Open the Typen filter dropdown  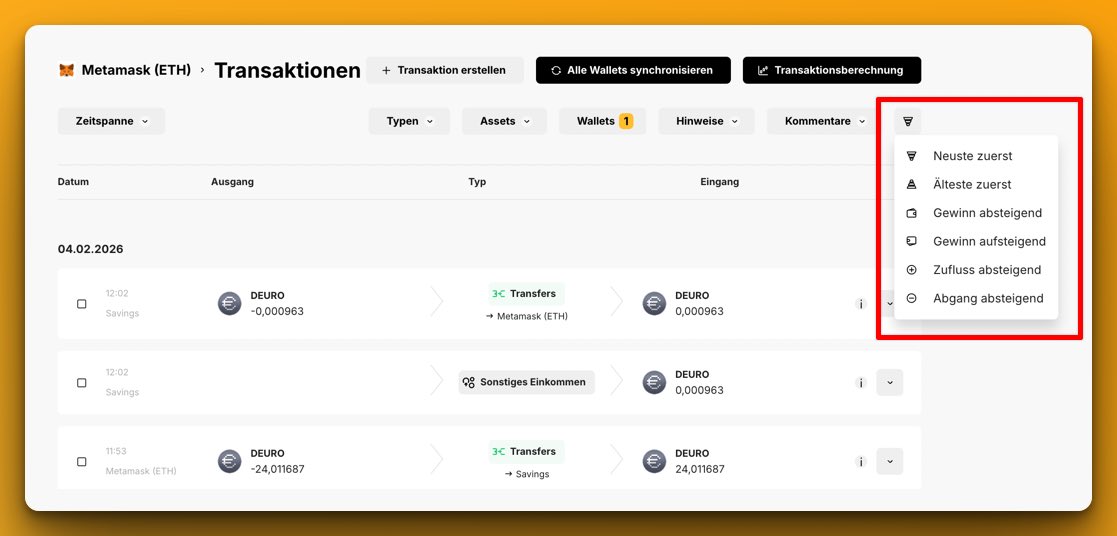tap(410, 121)
